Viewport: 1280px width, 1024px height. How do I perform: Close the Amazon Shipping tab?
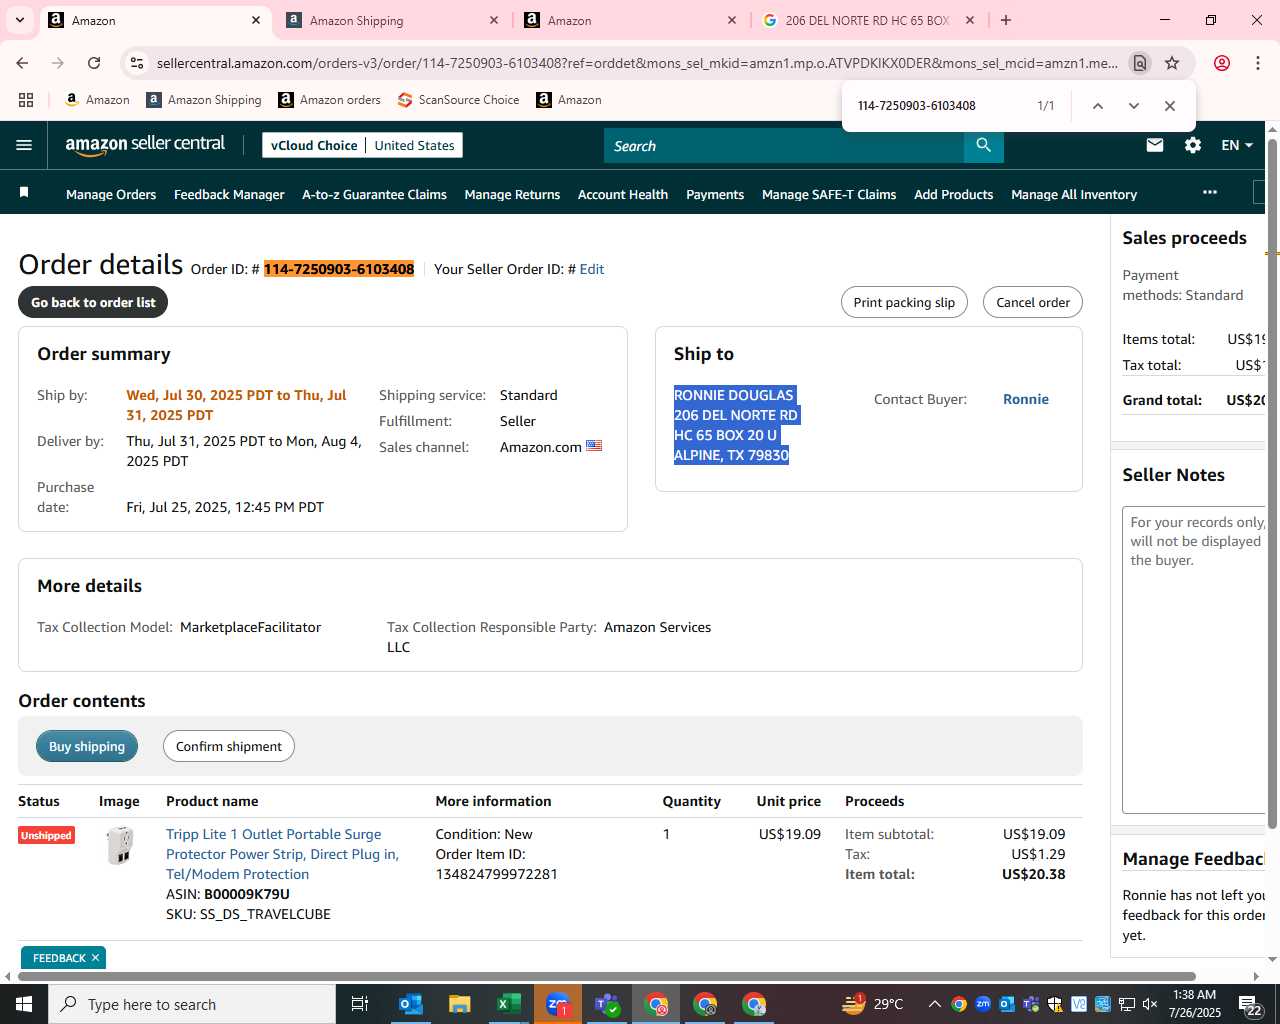point(494,20)
